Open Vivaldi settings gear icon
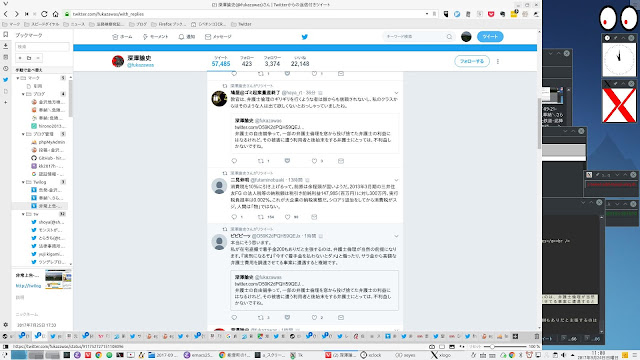 pyautogui.click(x=5, y=325)
